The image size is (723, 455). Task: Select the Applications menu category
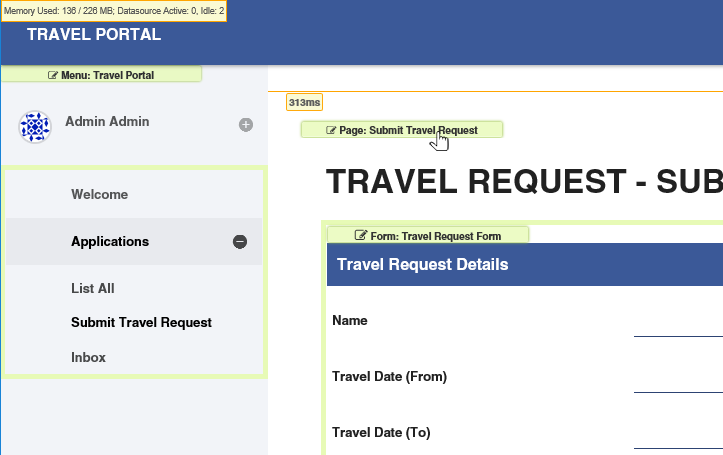pyautogui.click(x=110, y=242)
